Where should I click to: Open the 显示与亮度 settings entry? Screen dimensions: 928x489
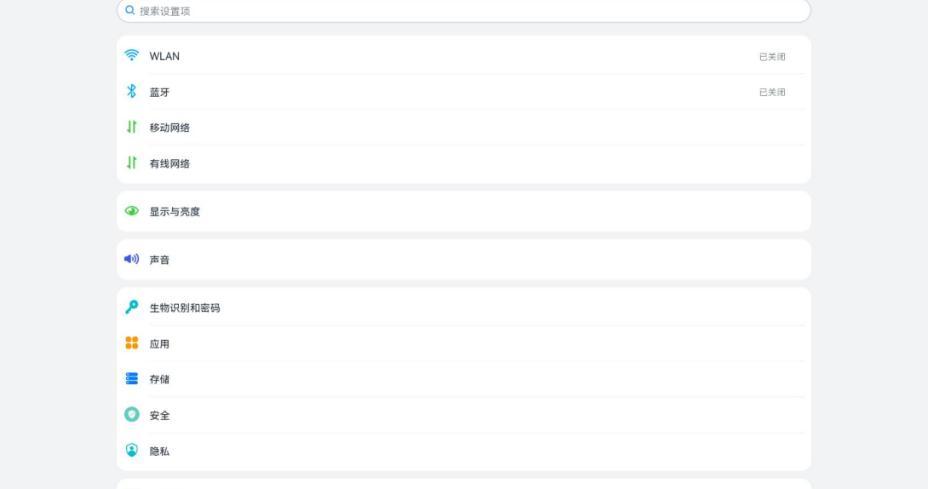pos(175,212)
